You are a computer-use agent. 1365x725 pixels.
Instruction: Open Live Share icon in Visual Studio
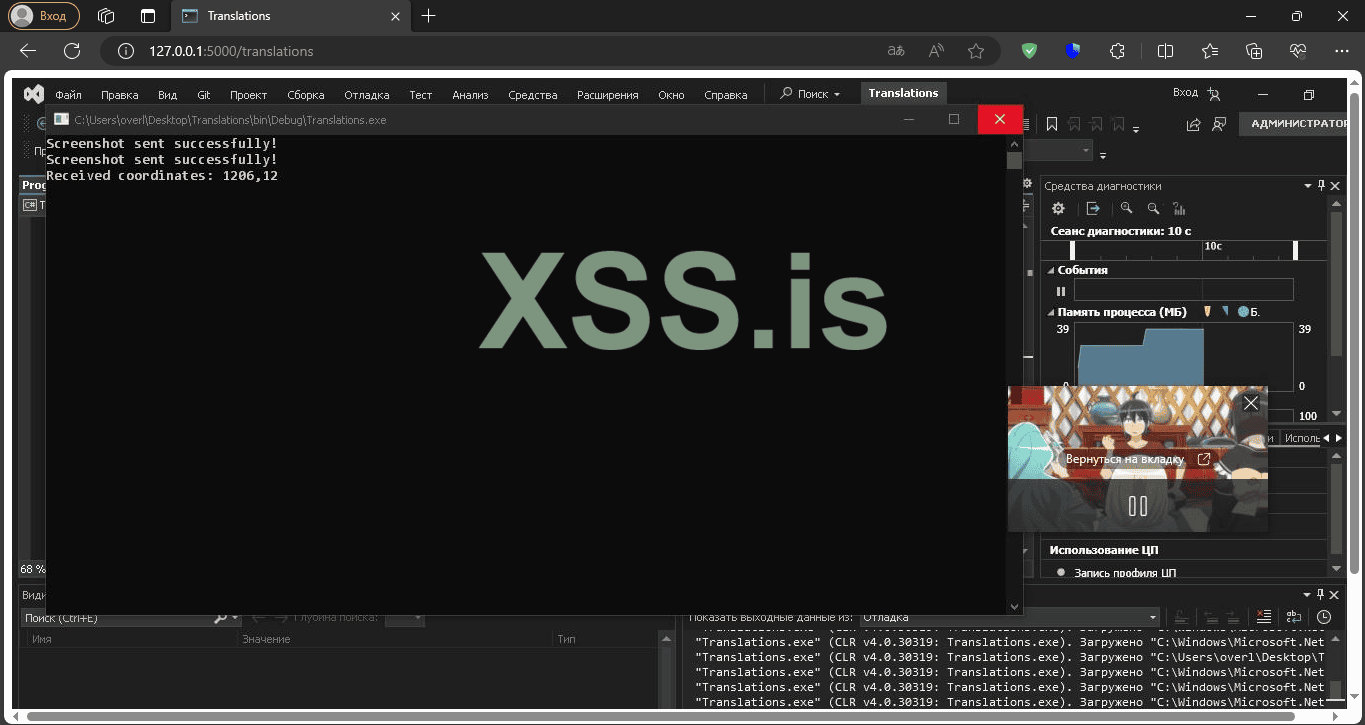coord(1193,124)
